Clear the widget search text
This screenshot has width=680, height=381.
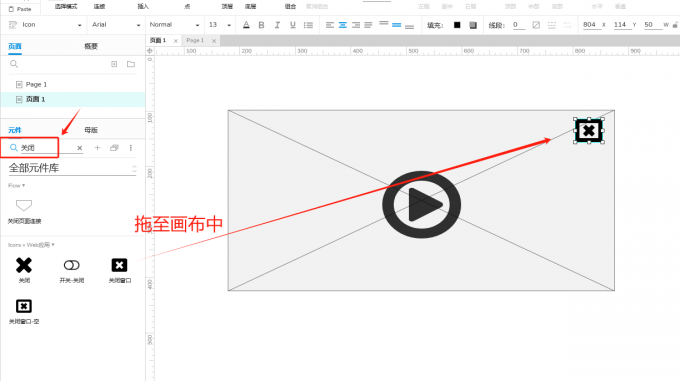79,148
